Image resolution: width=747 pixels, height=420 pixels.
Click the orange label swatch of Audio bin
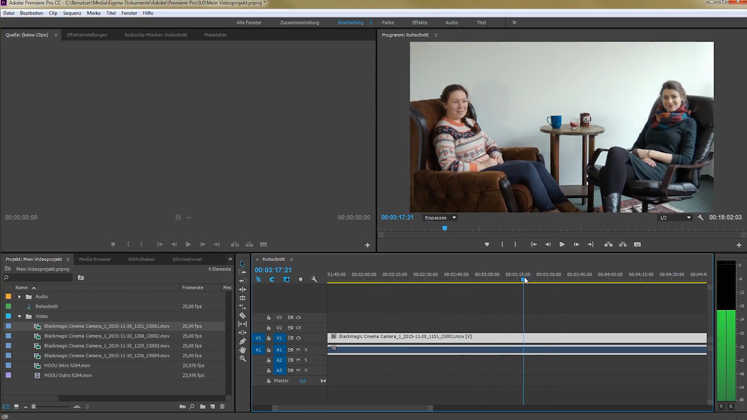[x=9, y=297]
